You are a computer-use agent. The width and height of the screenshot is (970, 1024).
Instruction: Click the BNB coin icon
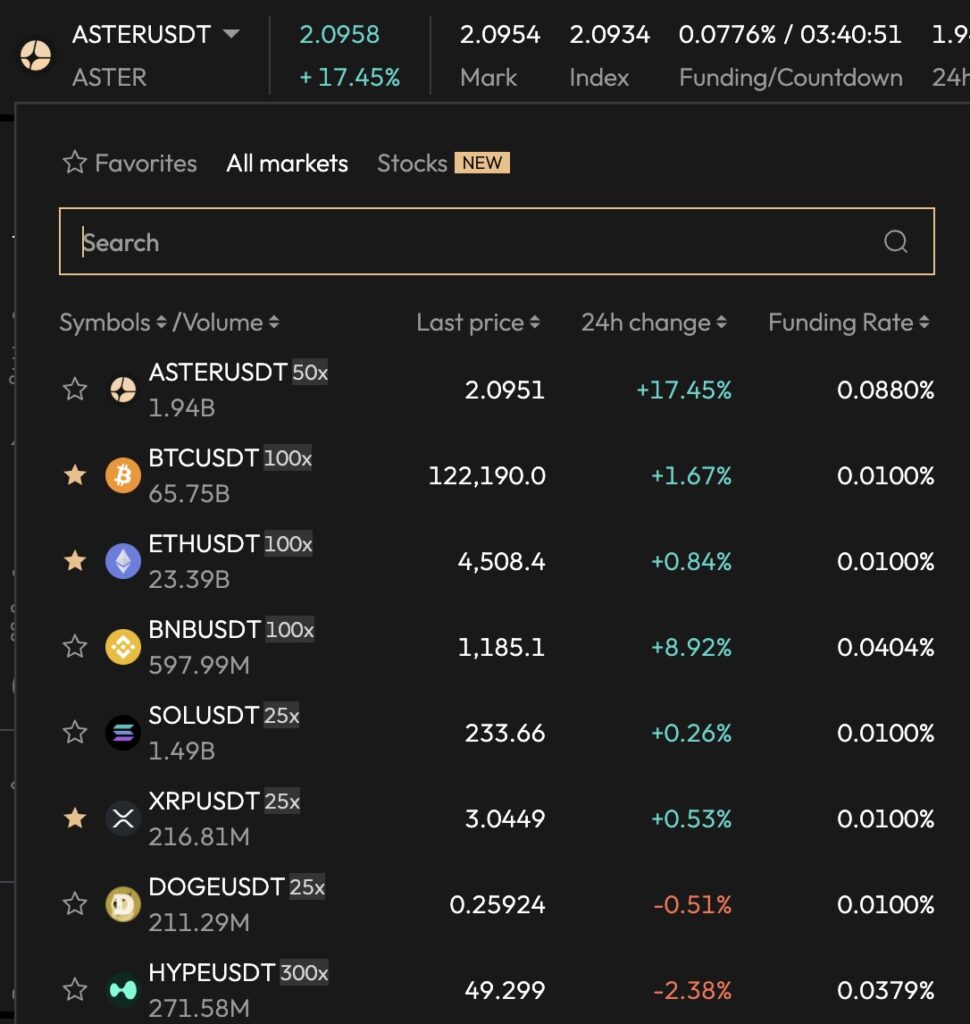(x=123, y=647)
